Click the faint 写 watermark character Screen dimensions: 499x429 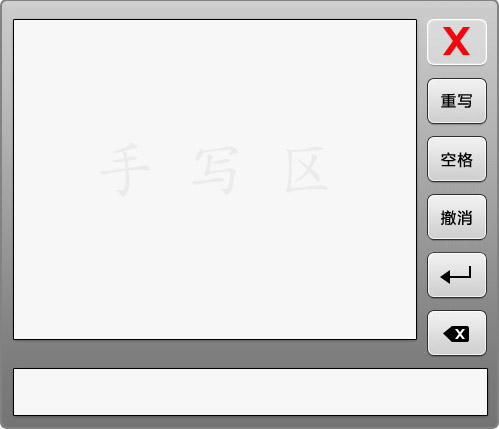216,170
